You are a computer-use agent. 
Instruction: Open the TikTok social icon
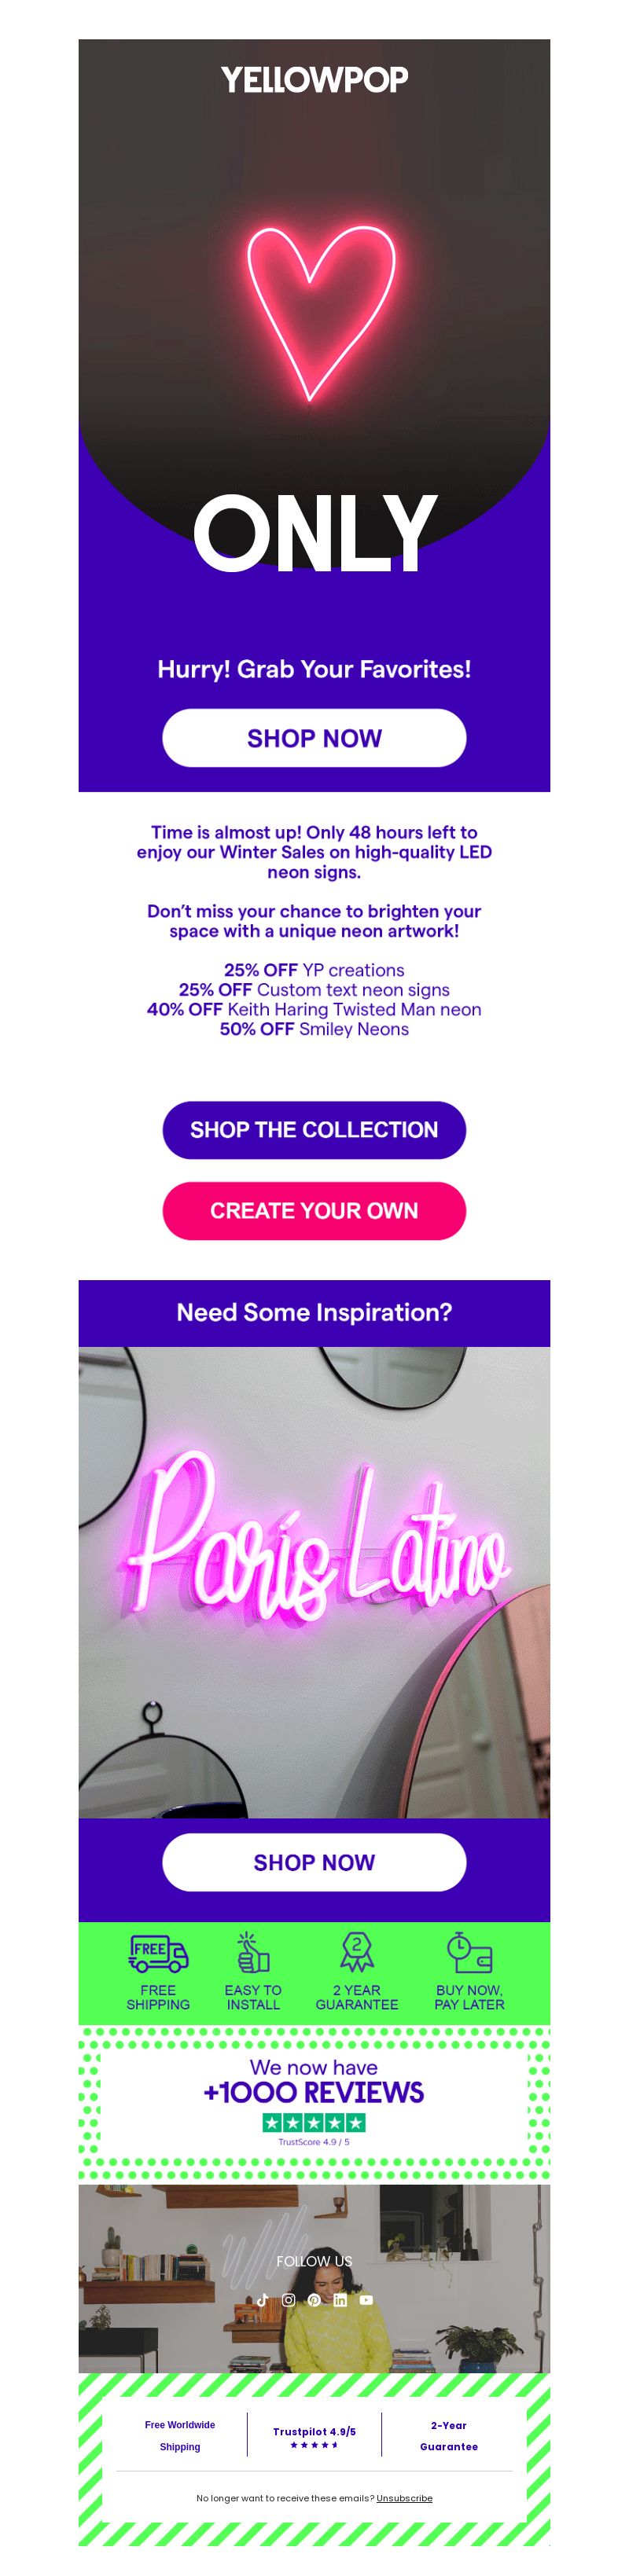pyautogui.click(x=262, y=2300)
